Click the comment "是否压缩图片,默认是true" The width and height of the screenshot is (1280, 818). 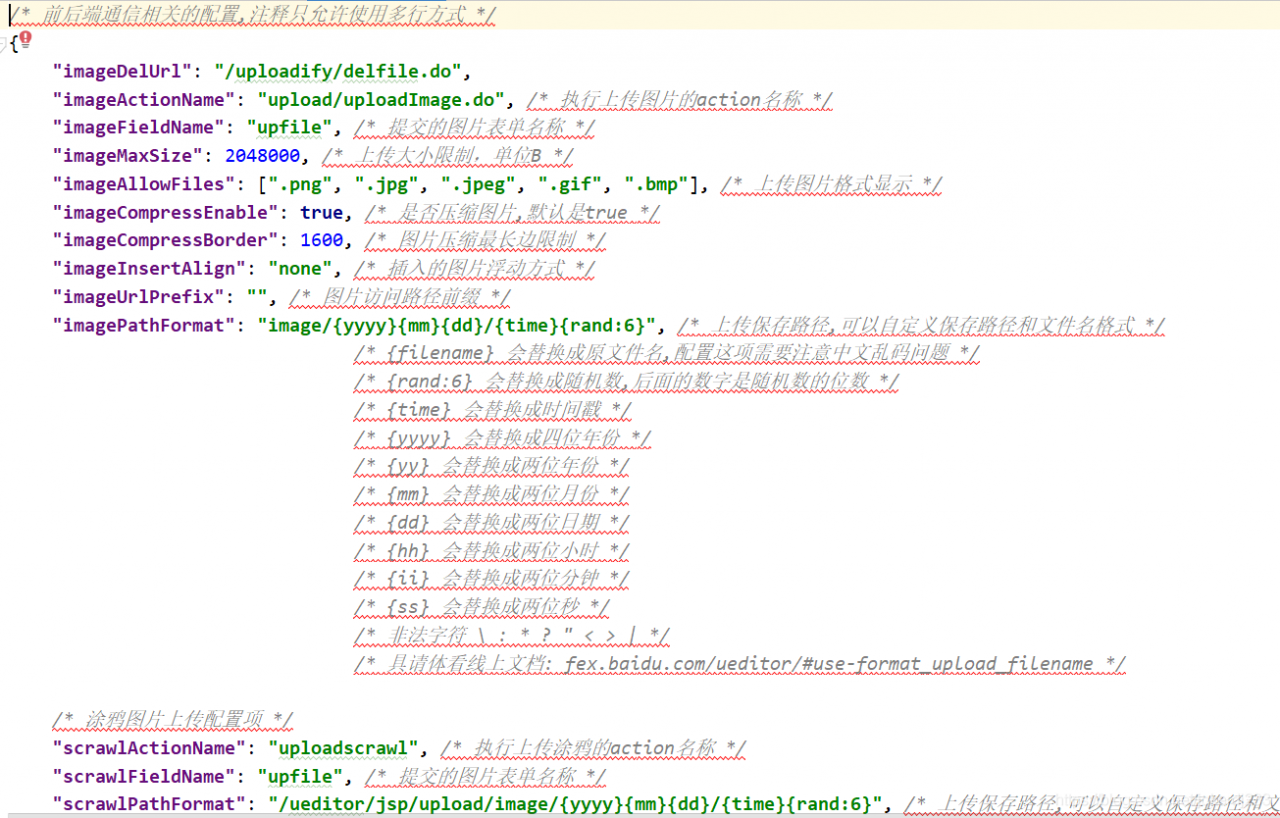[x=511, y=213]
